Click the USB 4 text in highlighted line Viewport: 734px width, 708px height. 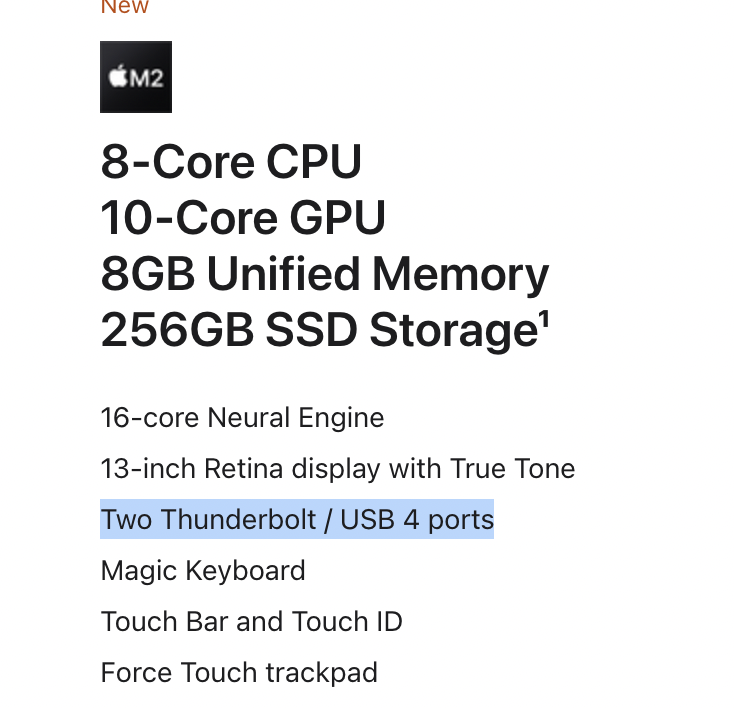pyautogui.click(x=379, y=519)
